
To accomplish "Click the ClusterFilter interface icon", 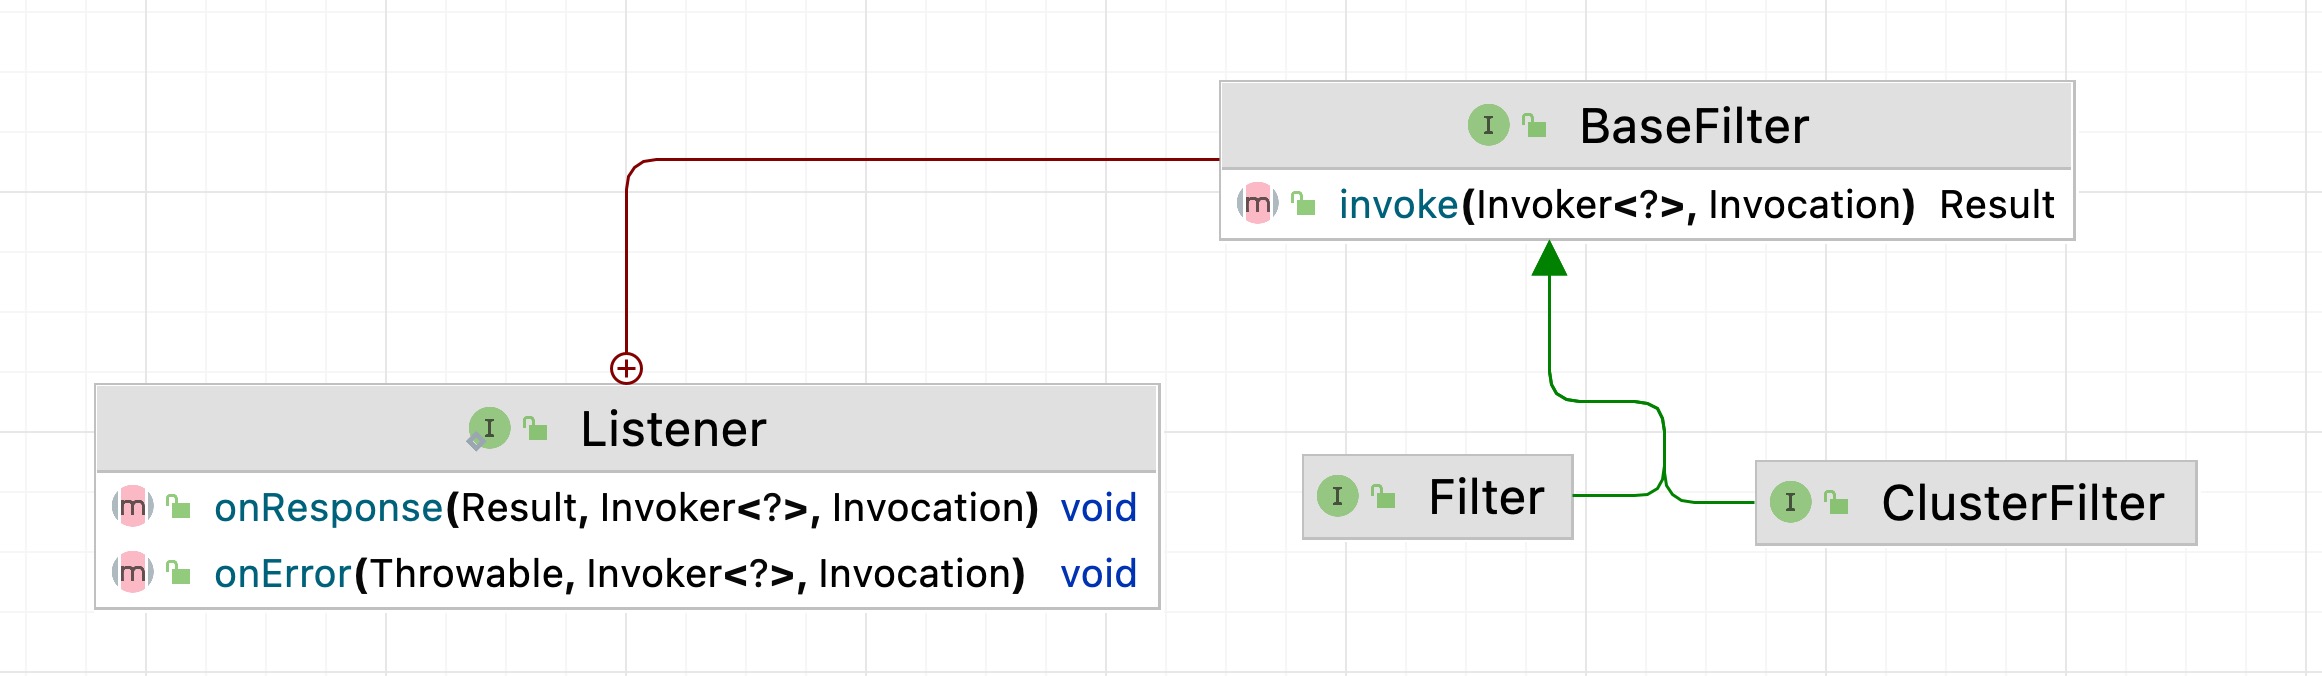I will 1790,502.
